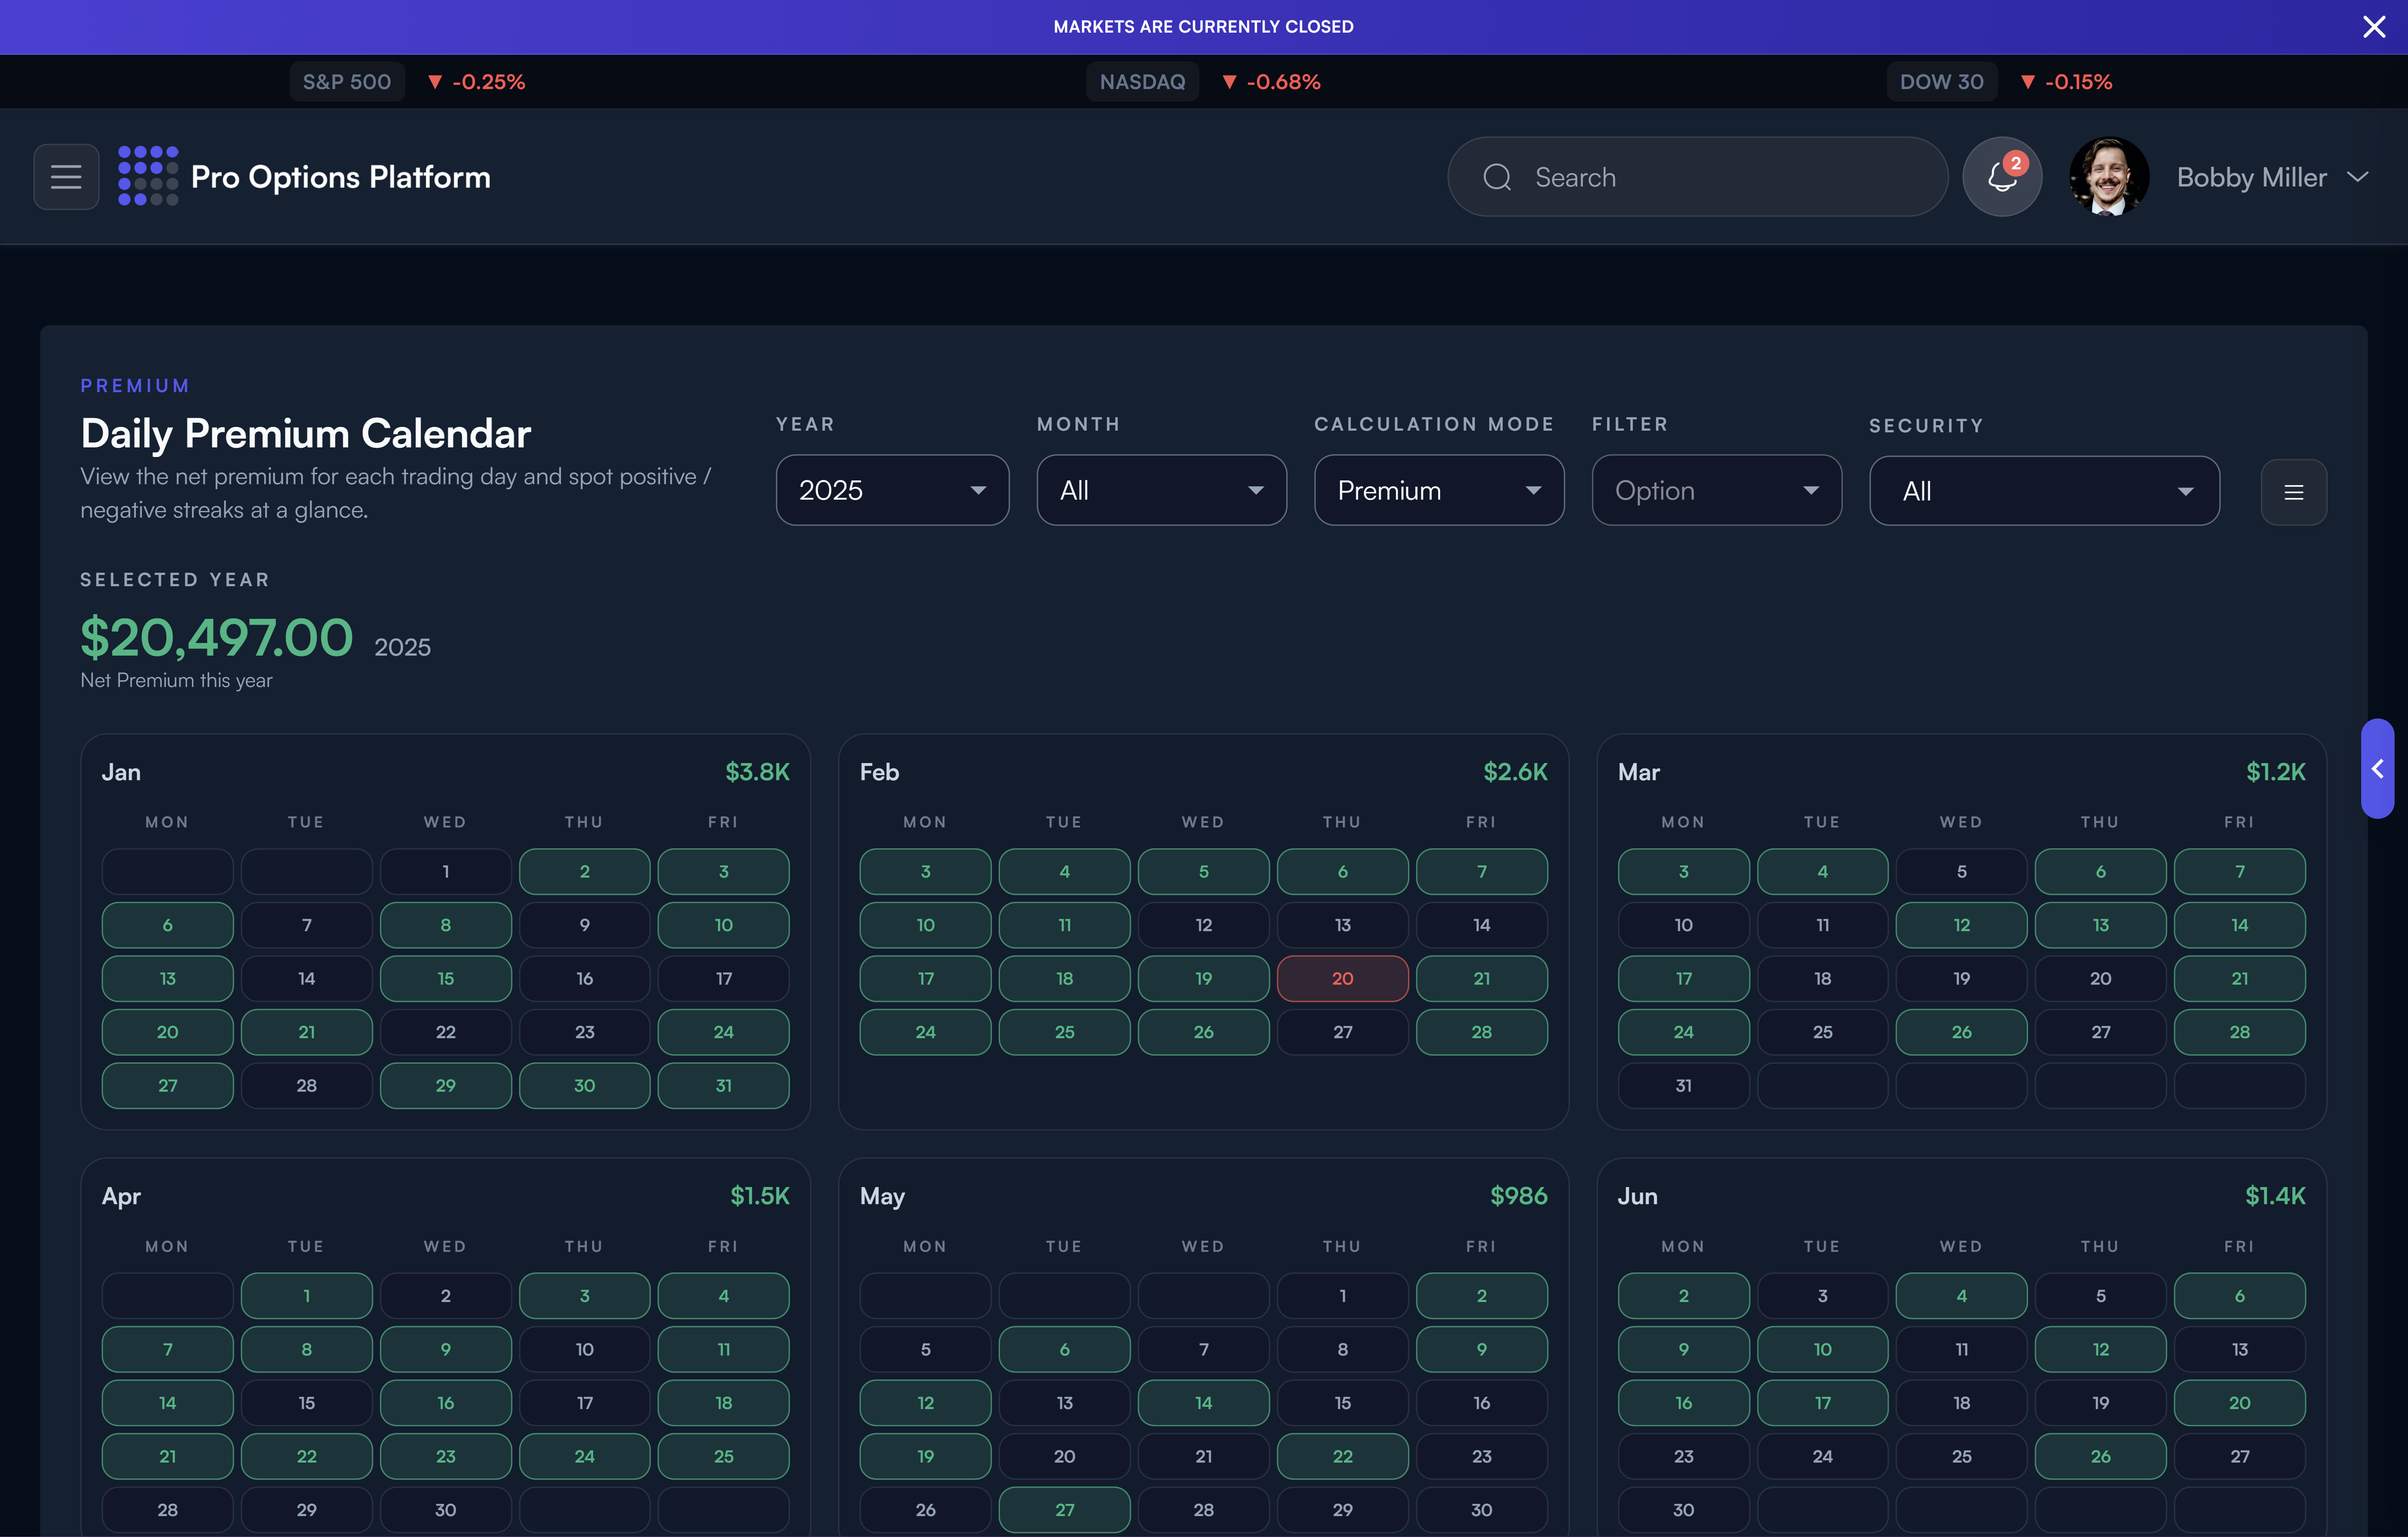The image size is (2408, 1537).
Task: Open the Filter Option dropdown
Action: coord(1716,490)
